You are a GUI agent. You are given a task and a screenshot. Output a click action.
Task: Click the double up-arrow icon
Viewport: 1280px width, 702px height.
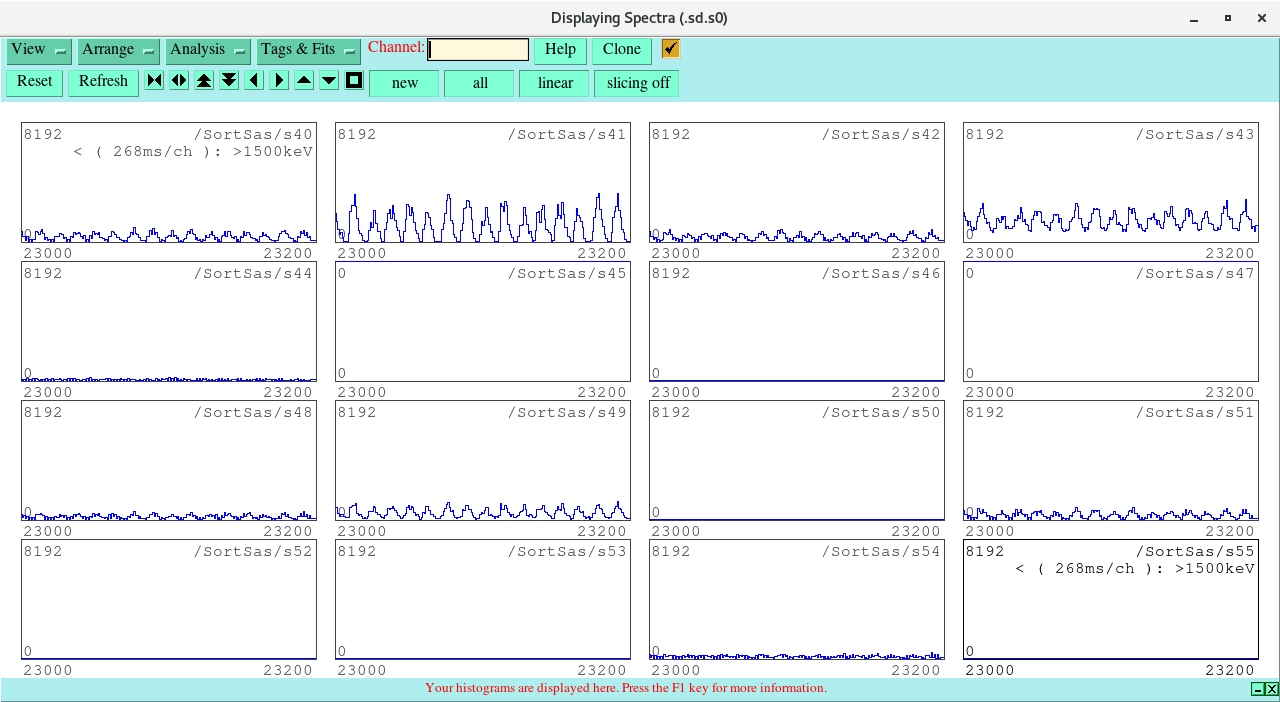204,81
